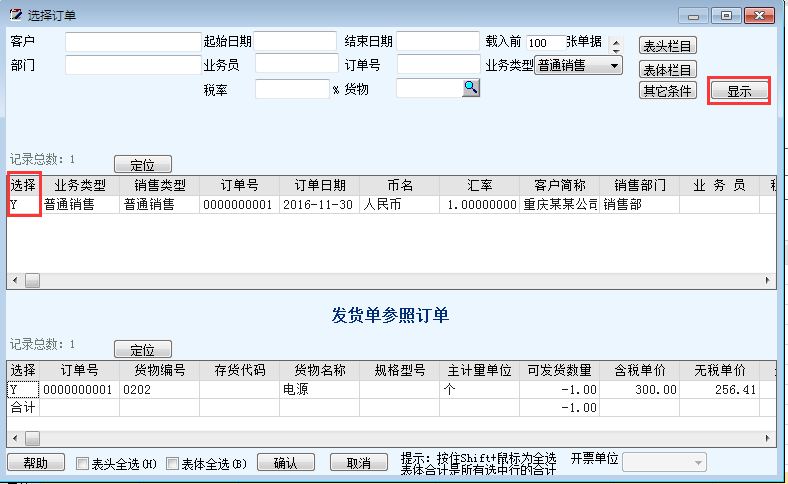Viewport: 788px width, 484px height.
Task: Click the spinner down arrow near 张单据
Action: click(615, 50)
